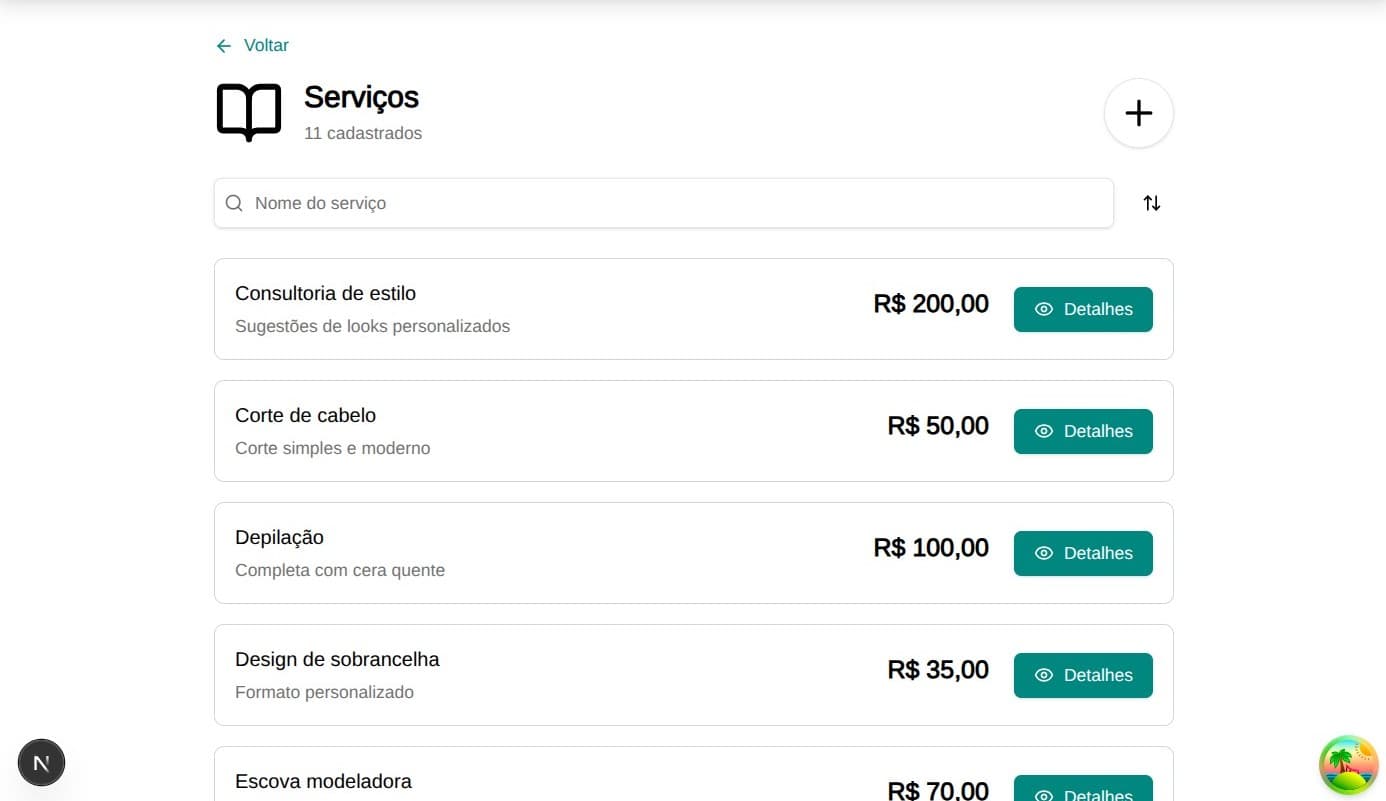Click the open book Serviços icon

pyautogui.click(x=248, y=113)
